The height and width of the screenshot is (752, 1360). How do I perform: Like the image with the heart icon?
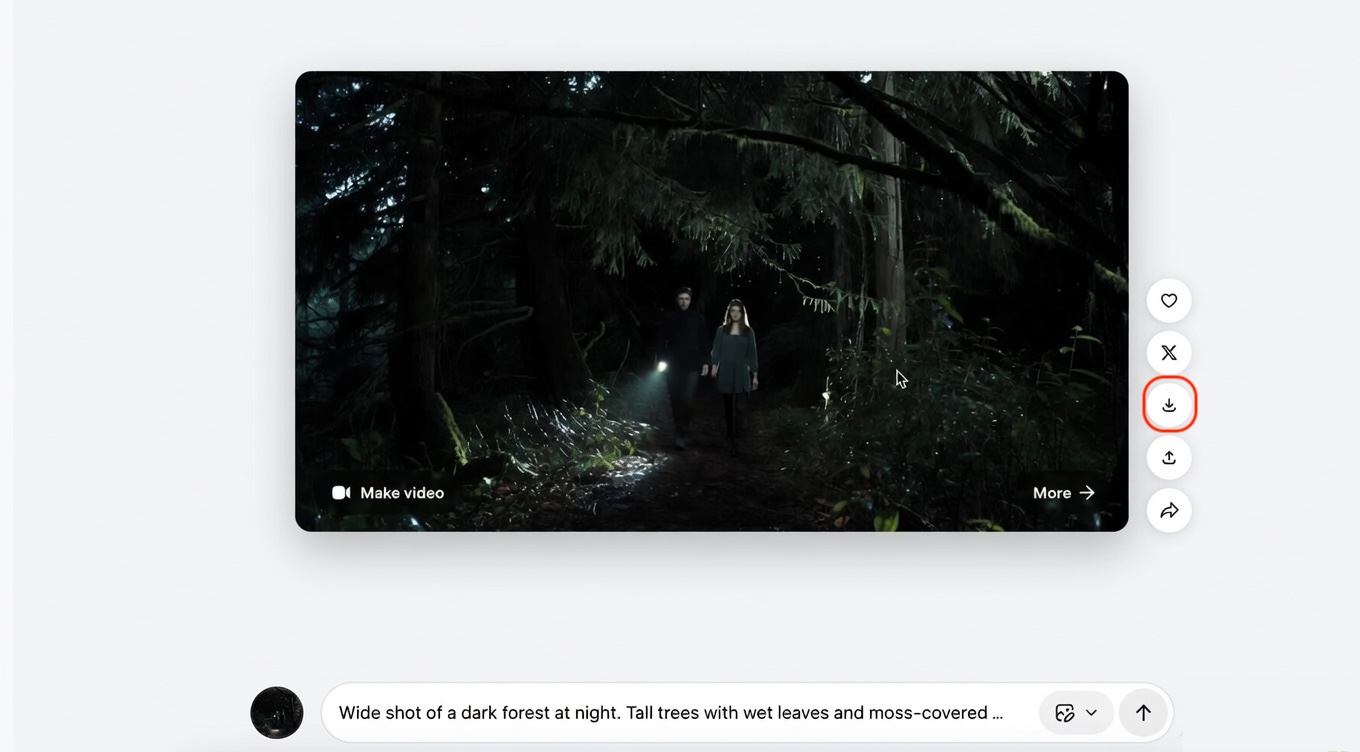click(x=1168, y=300)
